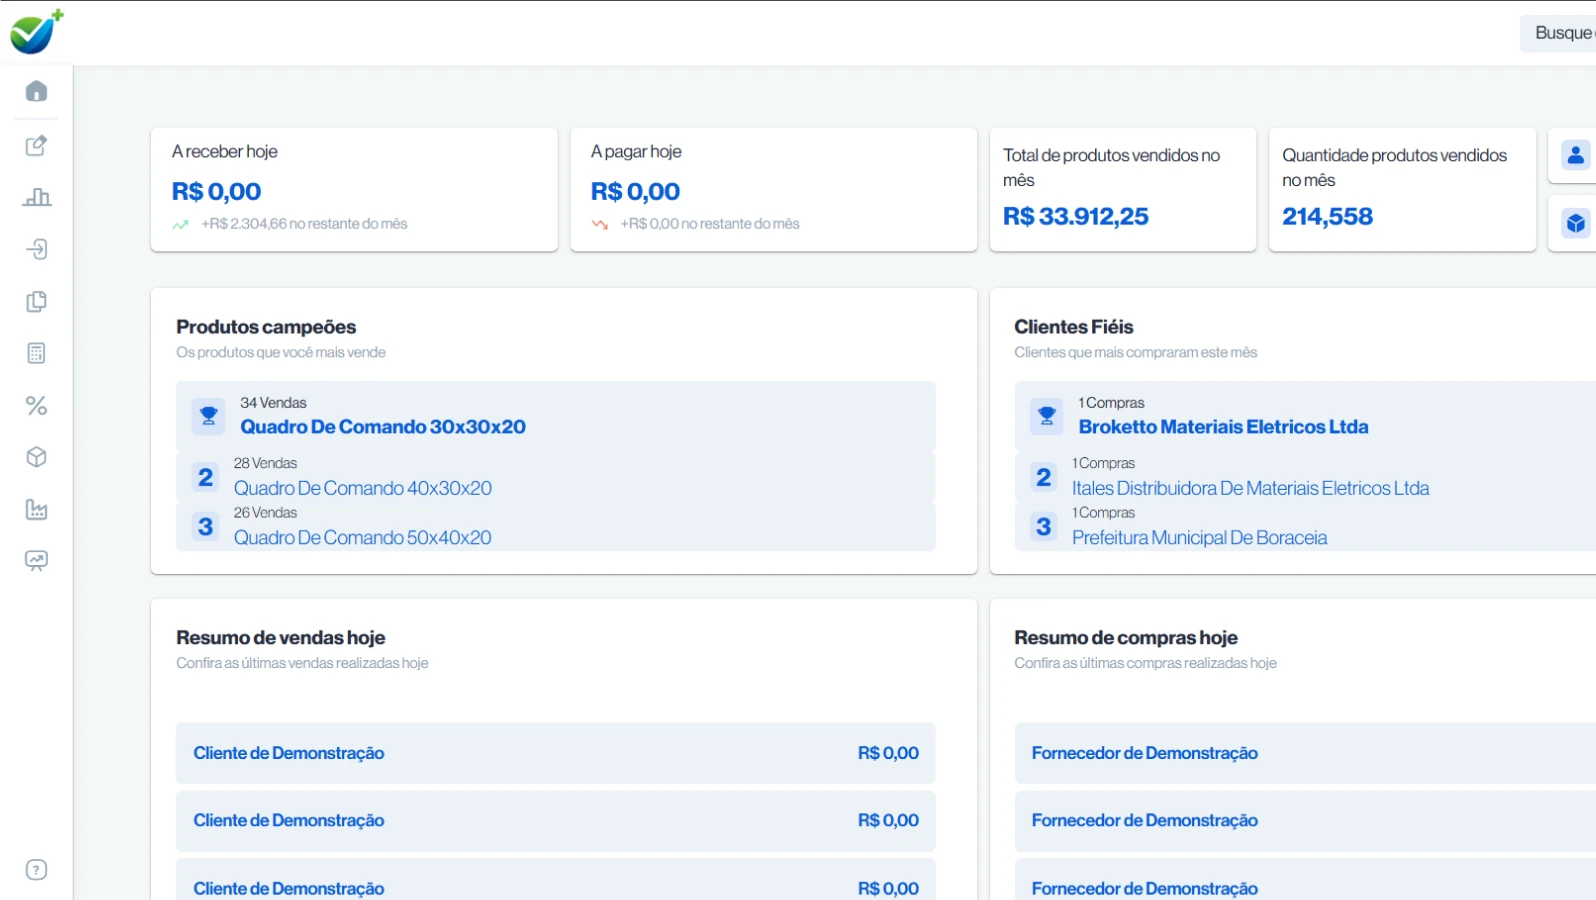Open Quadro De Comando 40x30x20 product
Screen dimensions: 1596x900
click(x=363, y=488)
